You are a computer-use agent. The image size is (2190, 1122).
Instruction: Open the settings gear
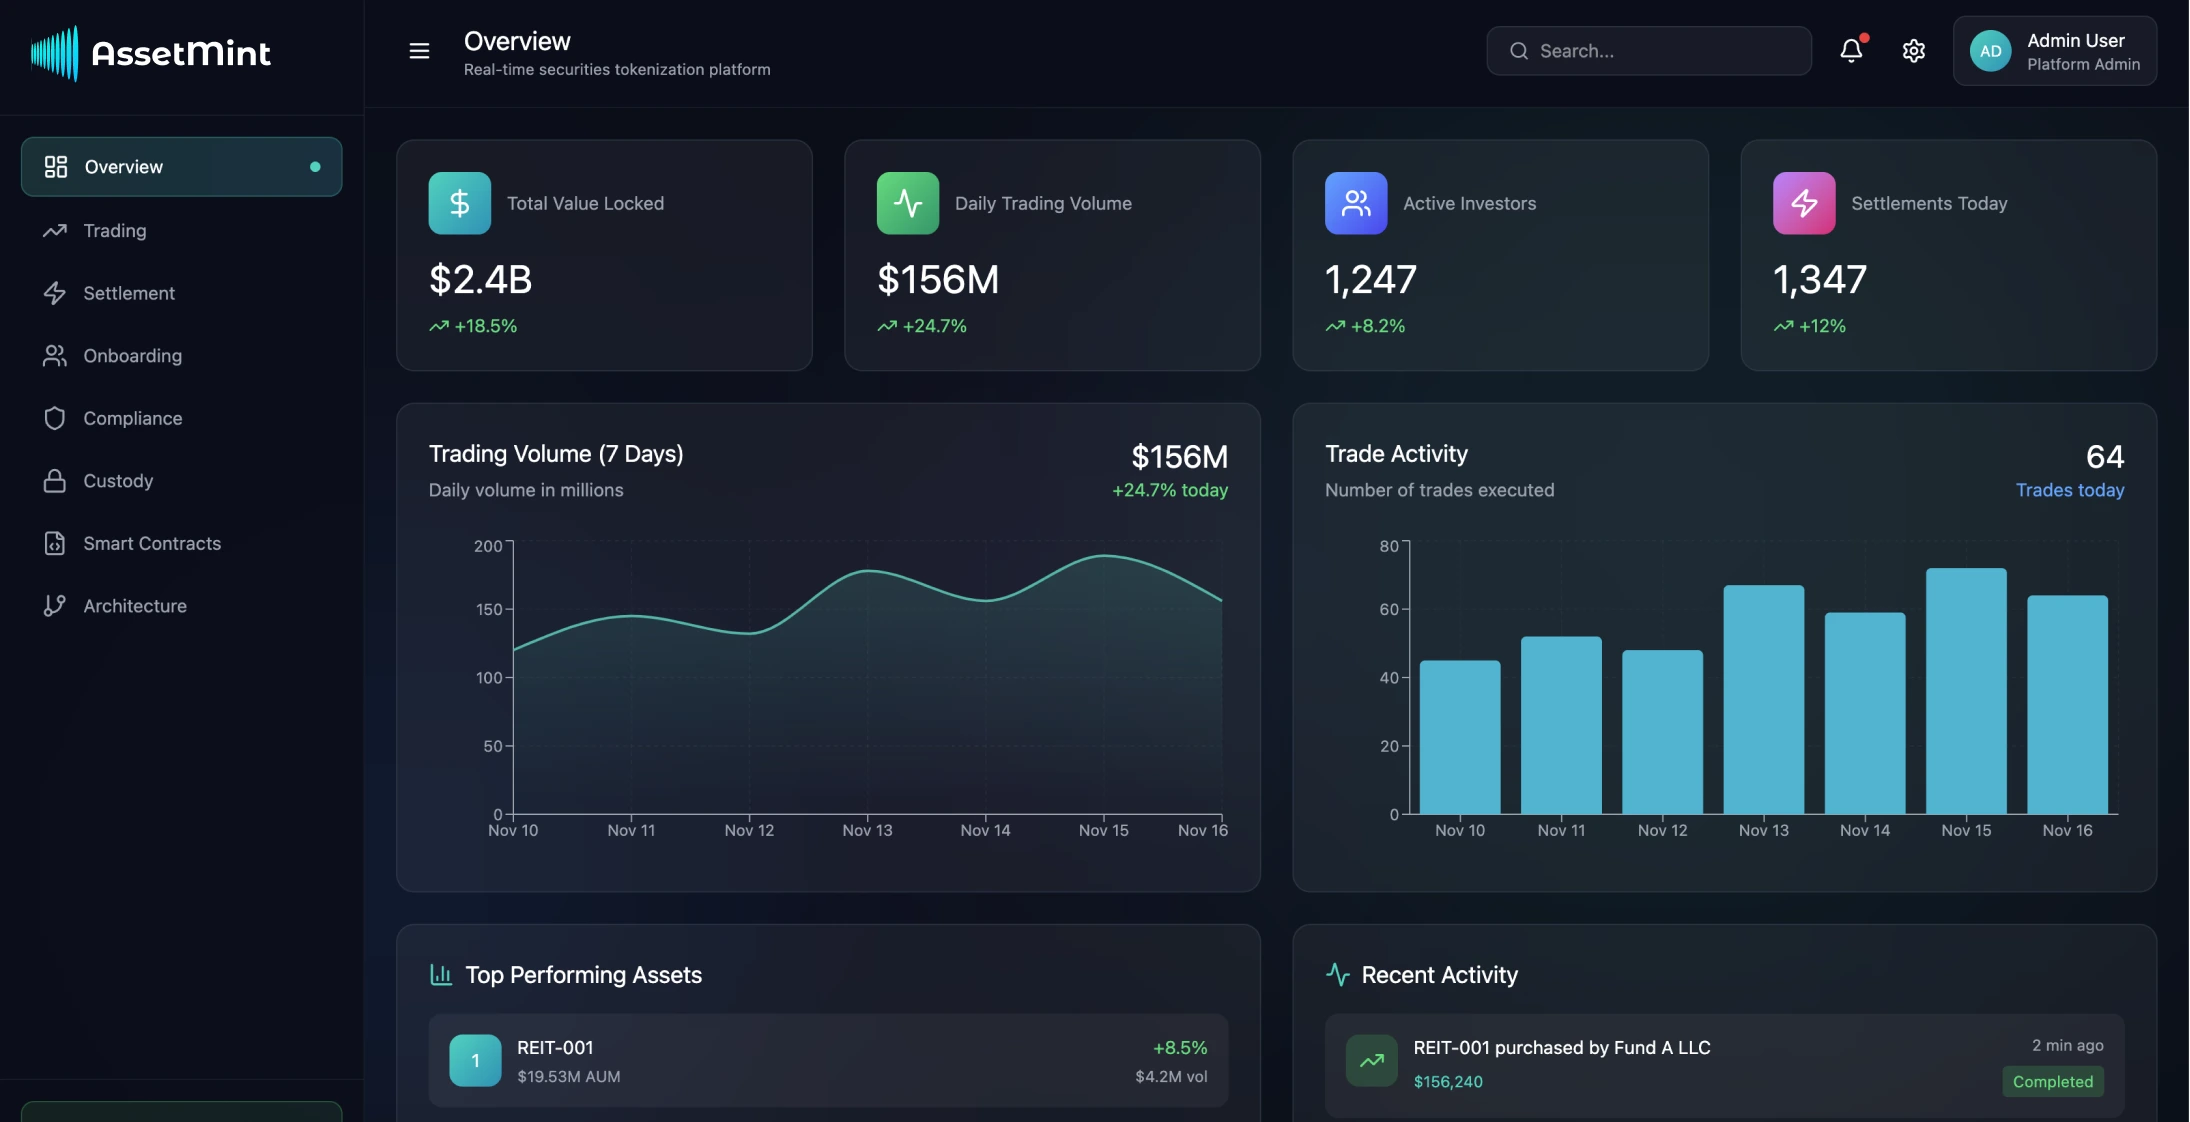click(1913, 50)
